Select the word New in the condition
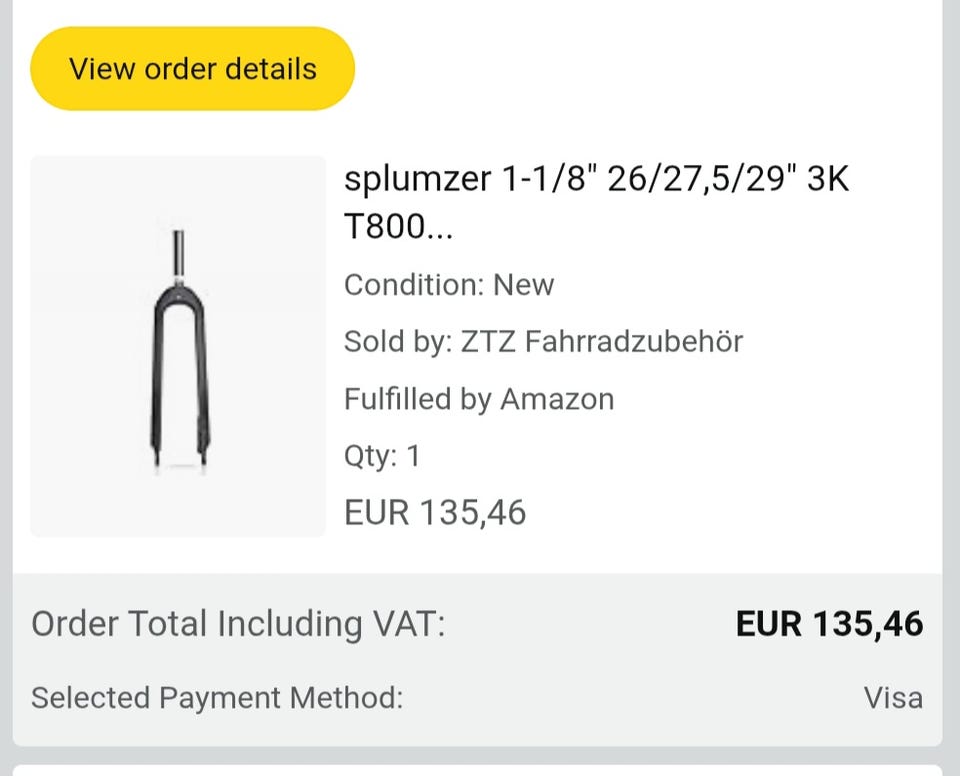The height and width of the screenshot is (776, 960). pyautogui.click(x=523, y=285)
